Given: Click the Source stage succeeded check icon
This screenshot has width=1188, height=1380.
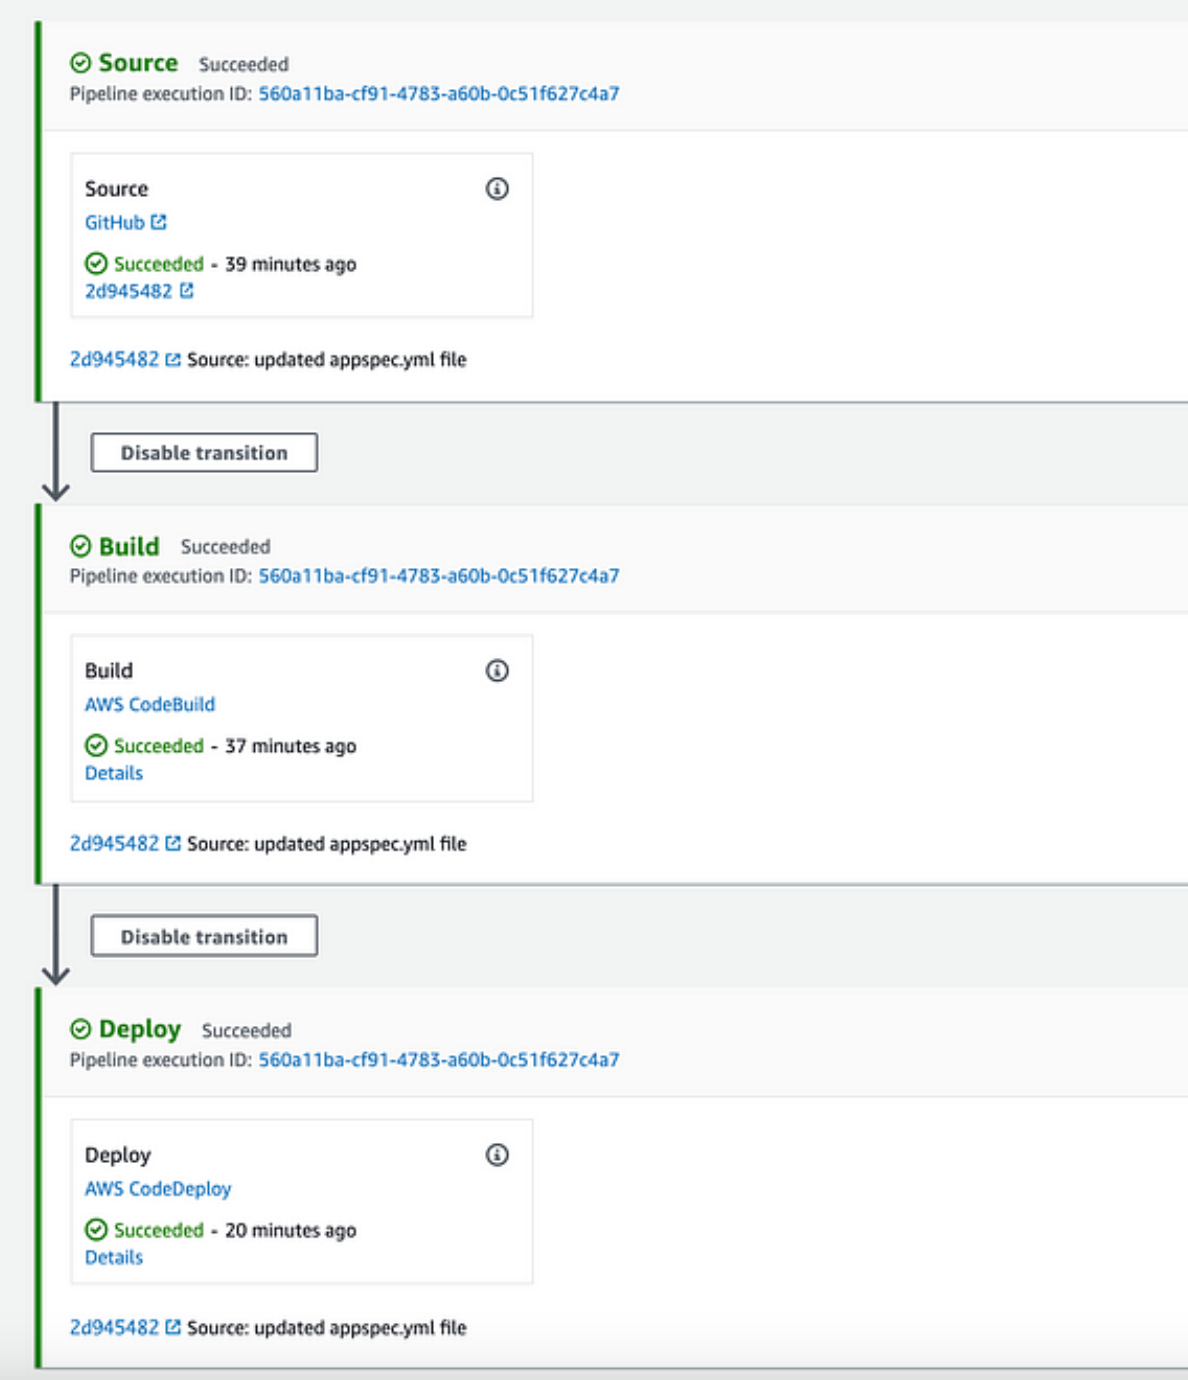Looking at the screenshot, I should click(x=81, y=63).
